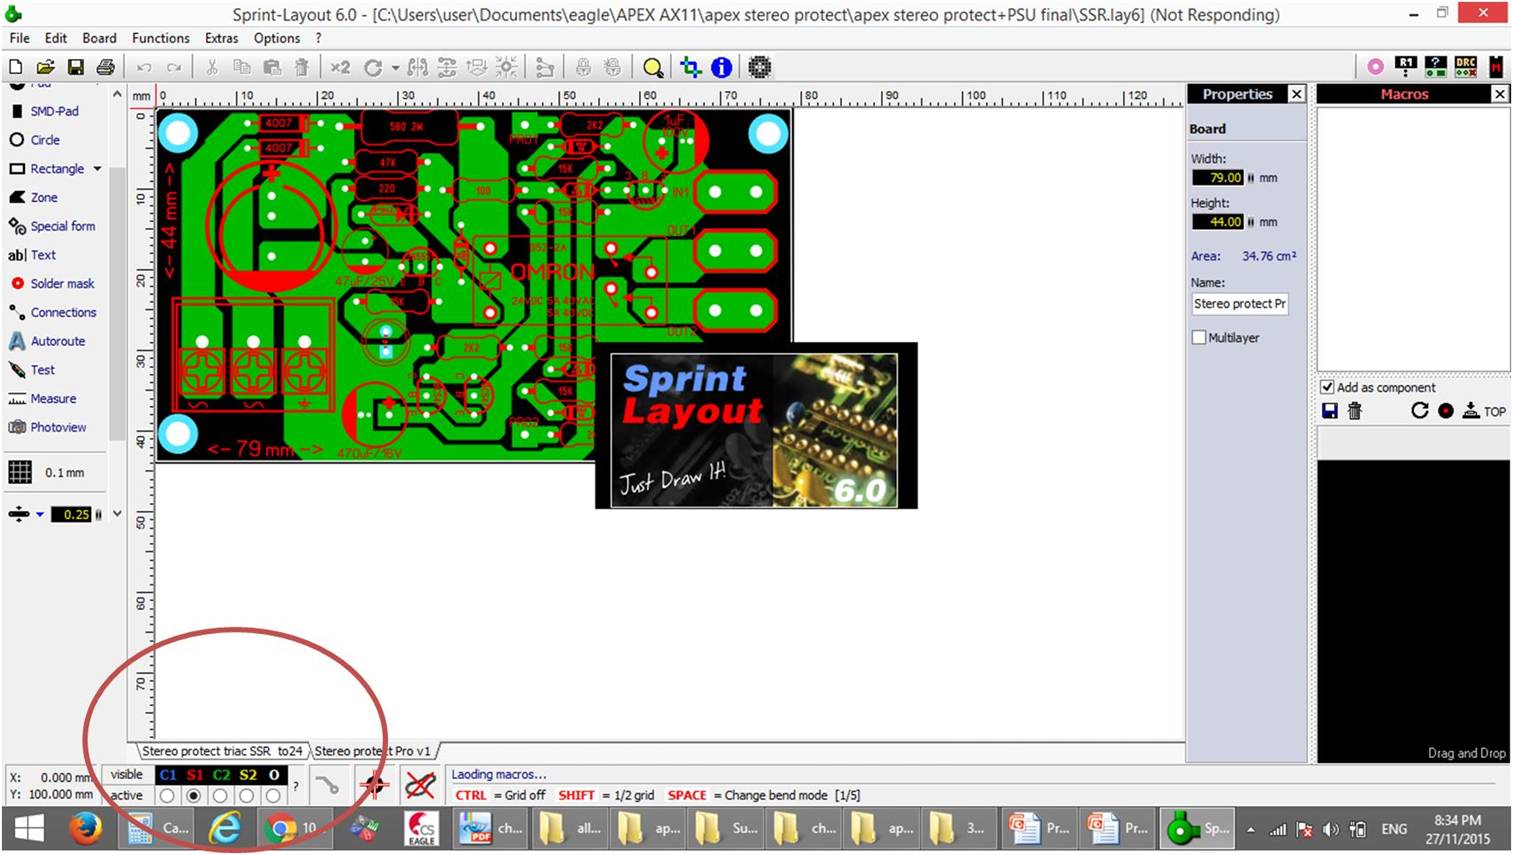Open the 0.1 mm grid size selector
This screenshot has height=855, width=1513.
tap(47, 472)
